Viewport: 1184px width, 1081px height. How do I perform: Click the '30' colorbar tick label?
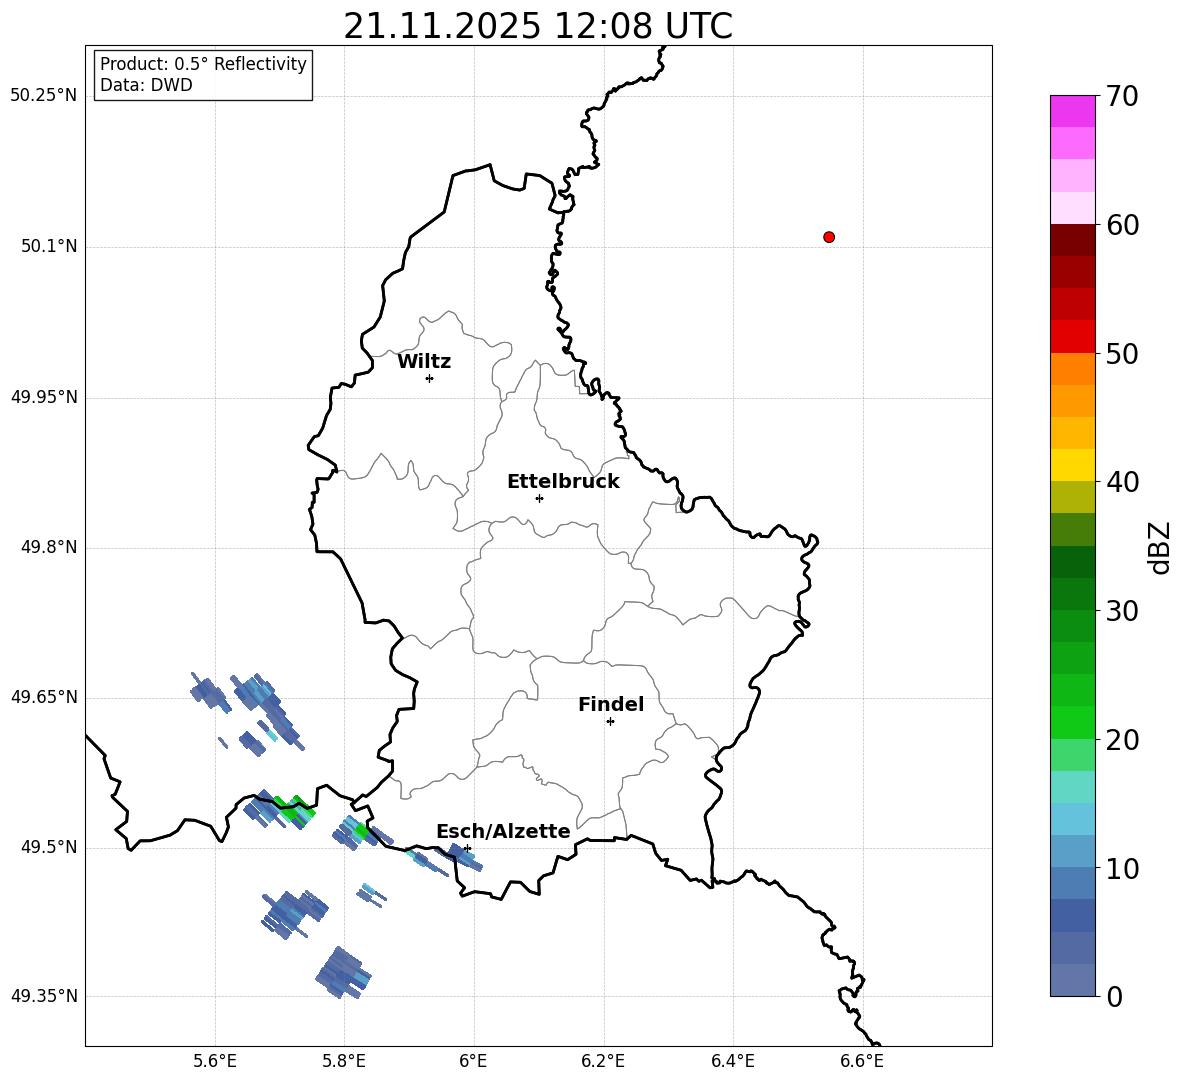[x=1123, y=611]
